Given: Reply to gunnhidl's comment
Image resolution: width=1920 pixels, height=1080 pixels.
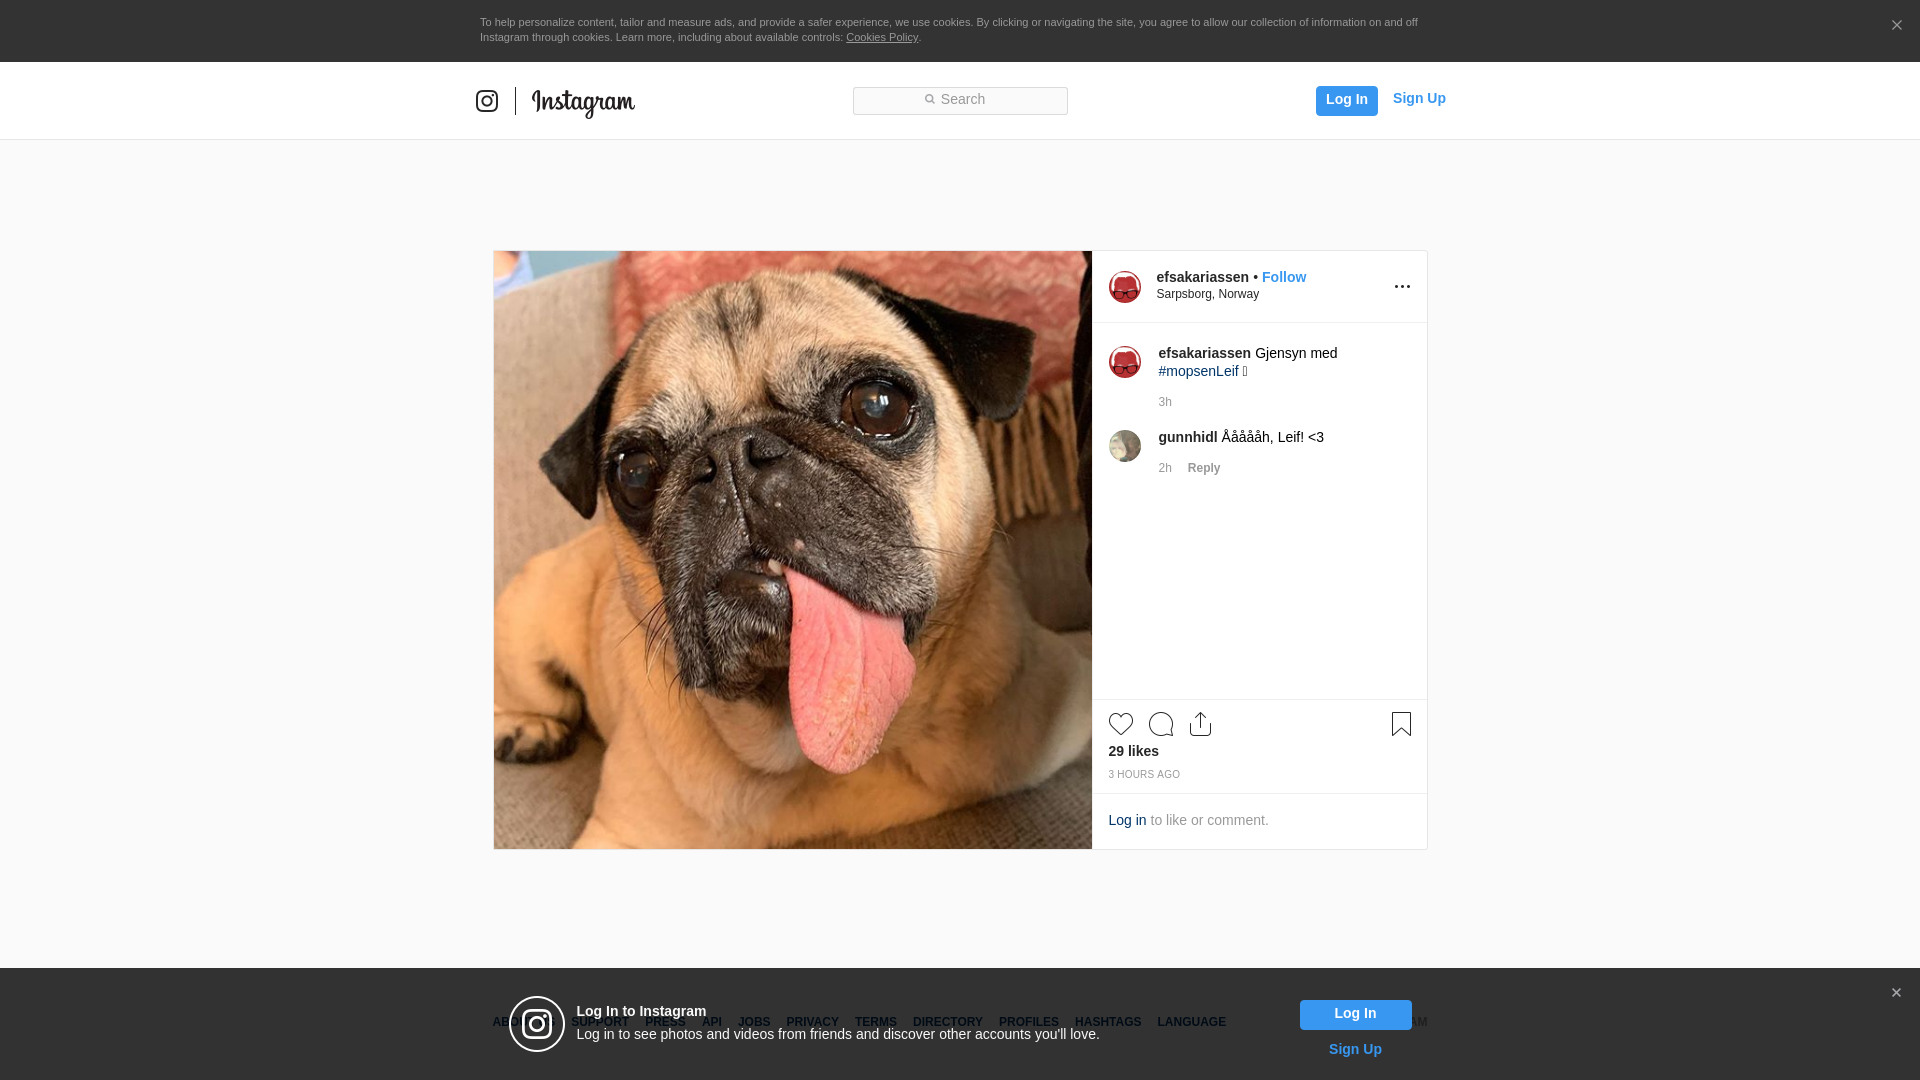Looking at the screenshot, I should (1204, 468).
